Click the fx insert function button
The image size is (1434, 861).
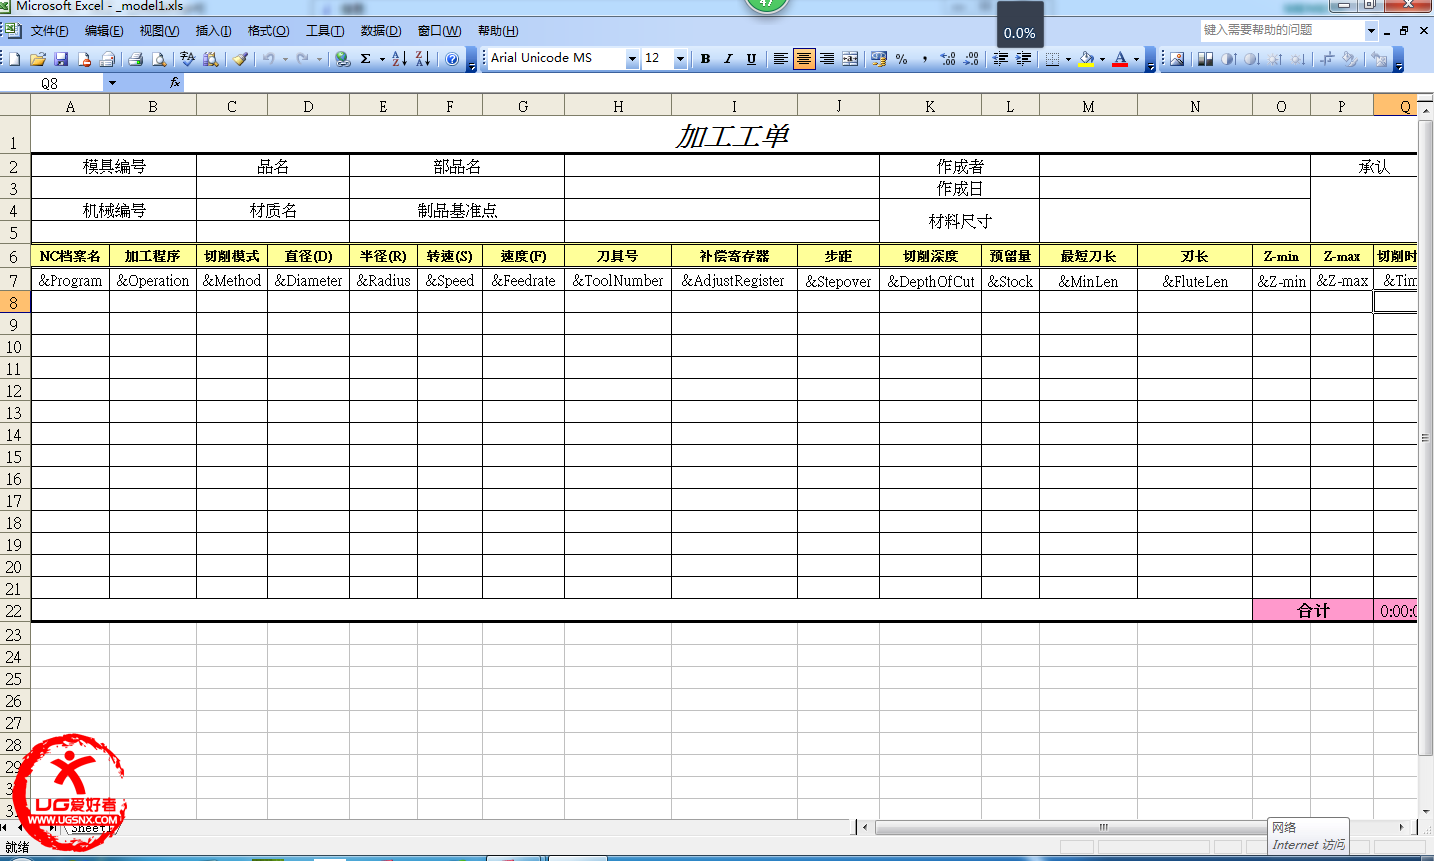pos(175,83)
